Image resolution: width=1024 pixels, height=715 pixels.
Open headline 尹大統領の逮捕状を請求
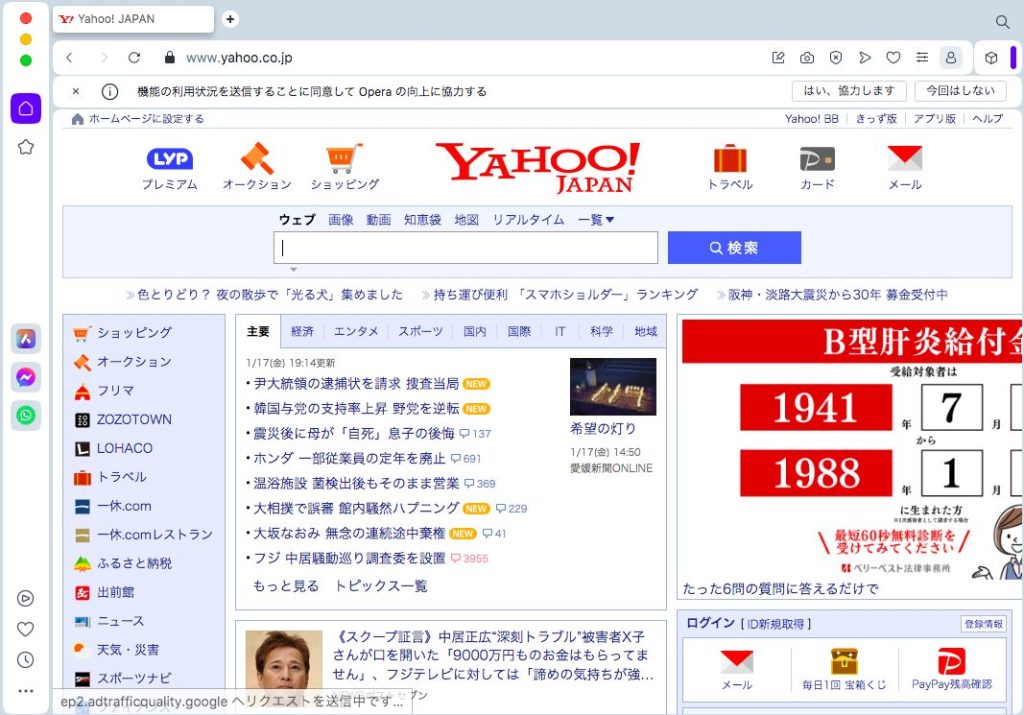pyautogui.click(x=356, y=384)
